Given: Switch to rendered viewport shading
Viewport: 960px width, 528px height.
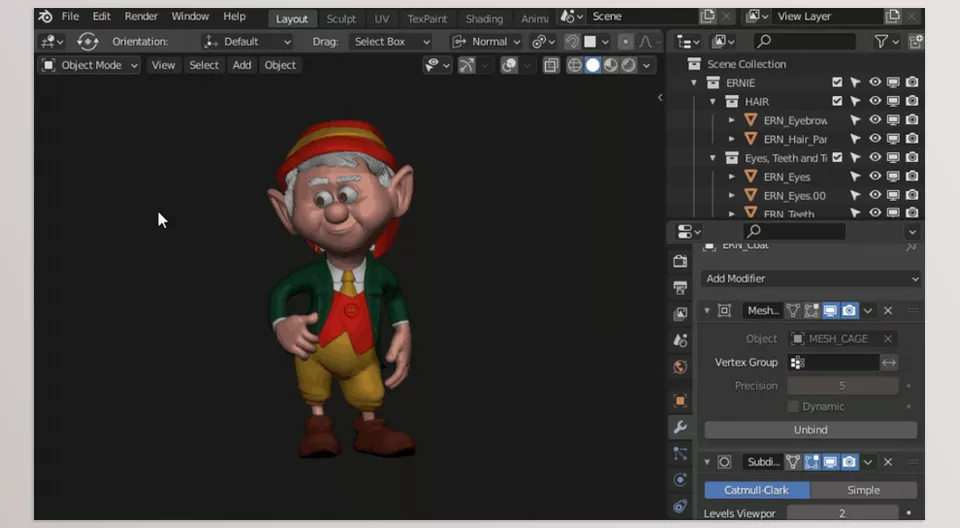Looking at the screenshot, I should [x=629, y=65].
